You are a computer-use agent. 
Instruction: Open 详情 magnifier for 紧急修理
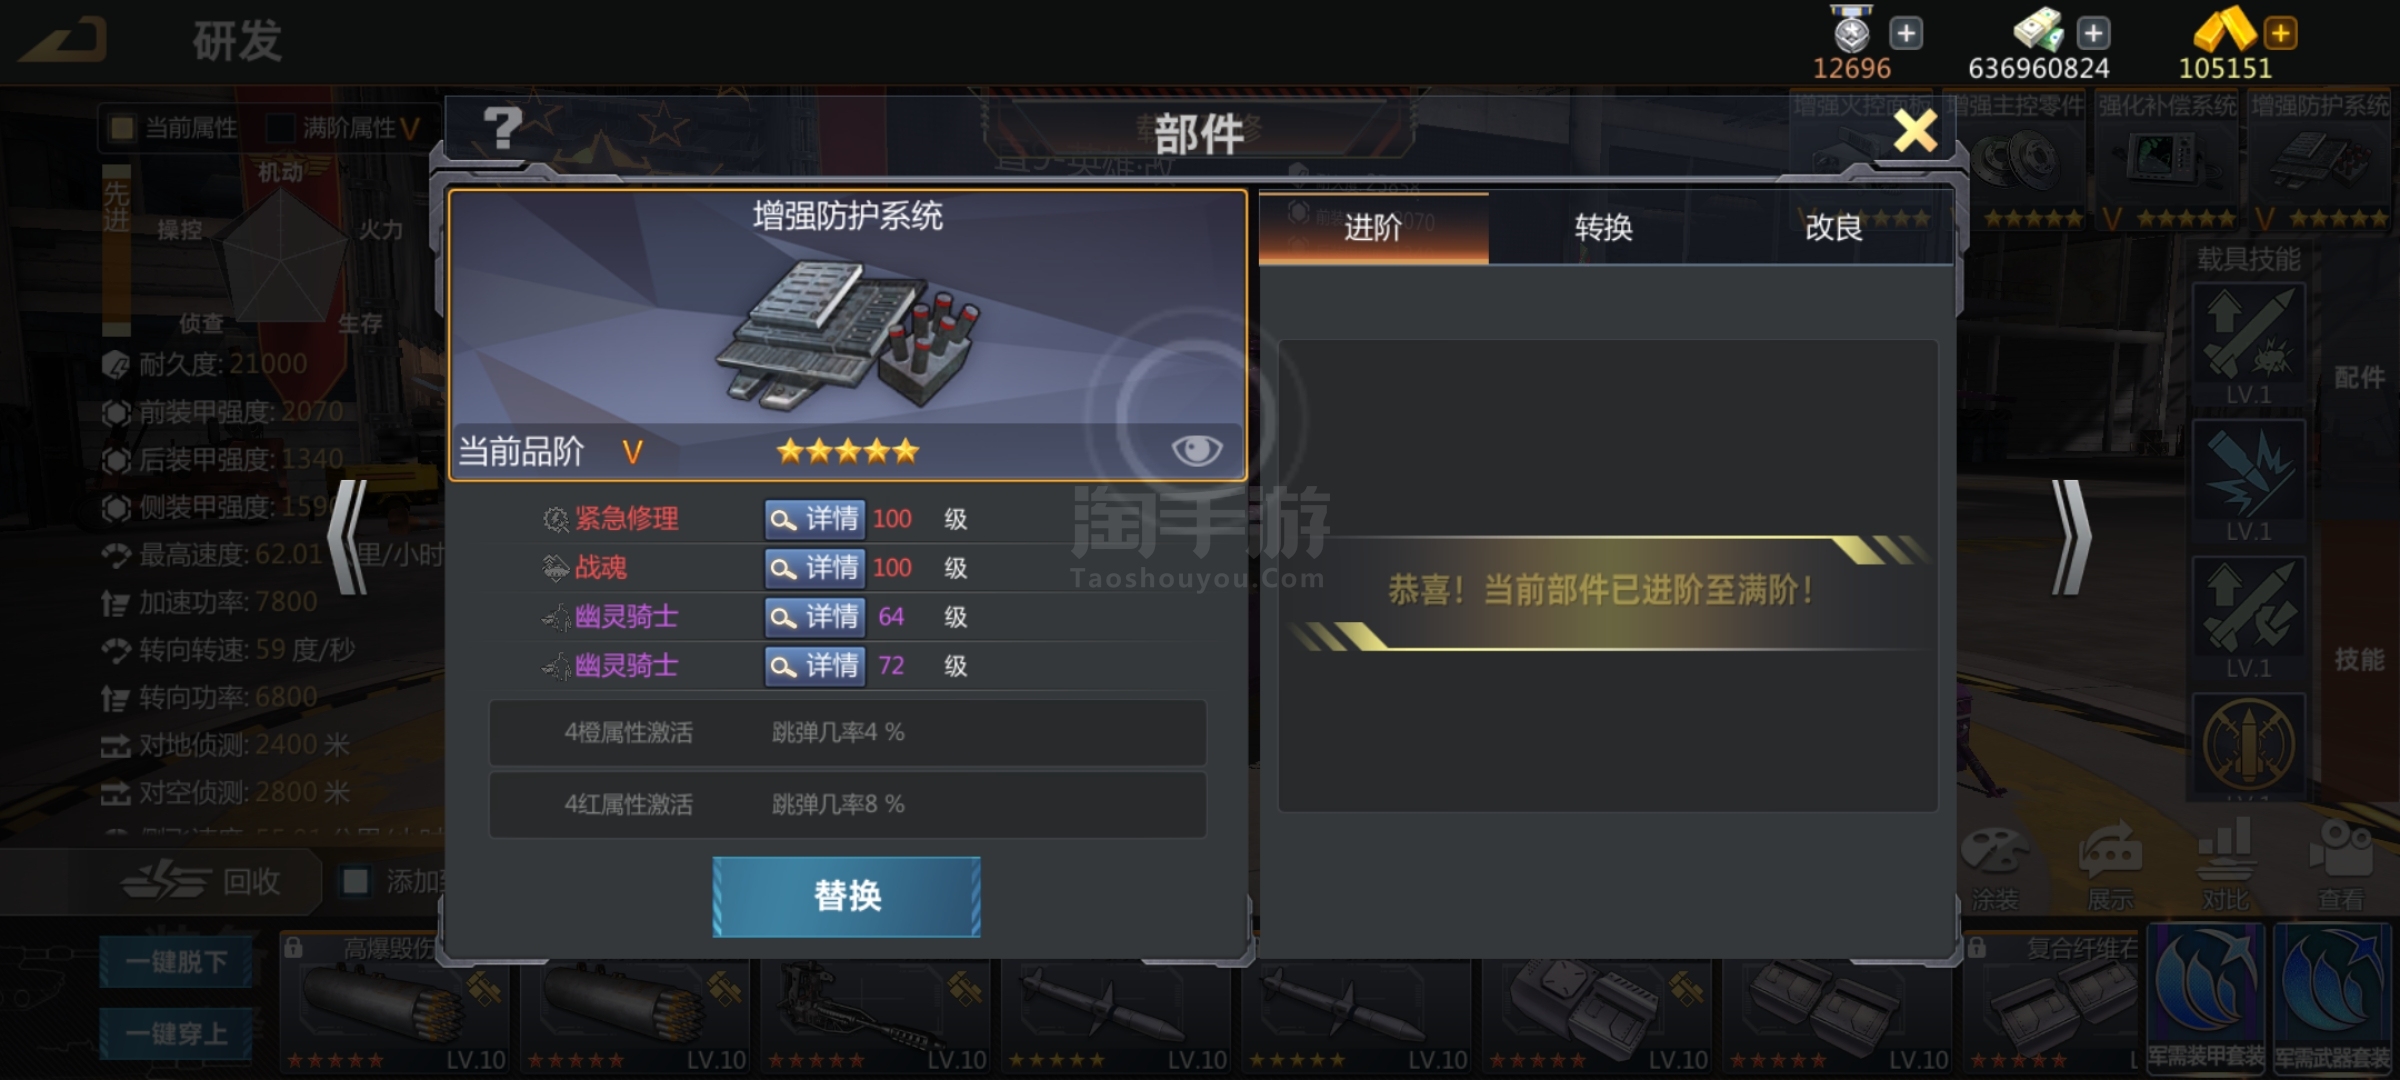click(x=815, y=519)
